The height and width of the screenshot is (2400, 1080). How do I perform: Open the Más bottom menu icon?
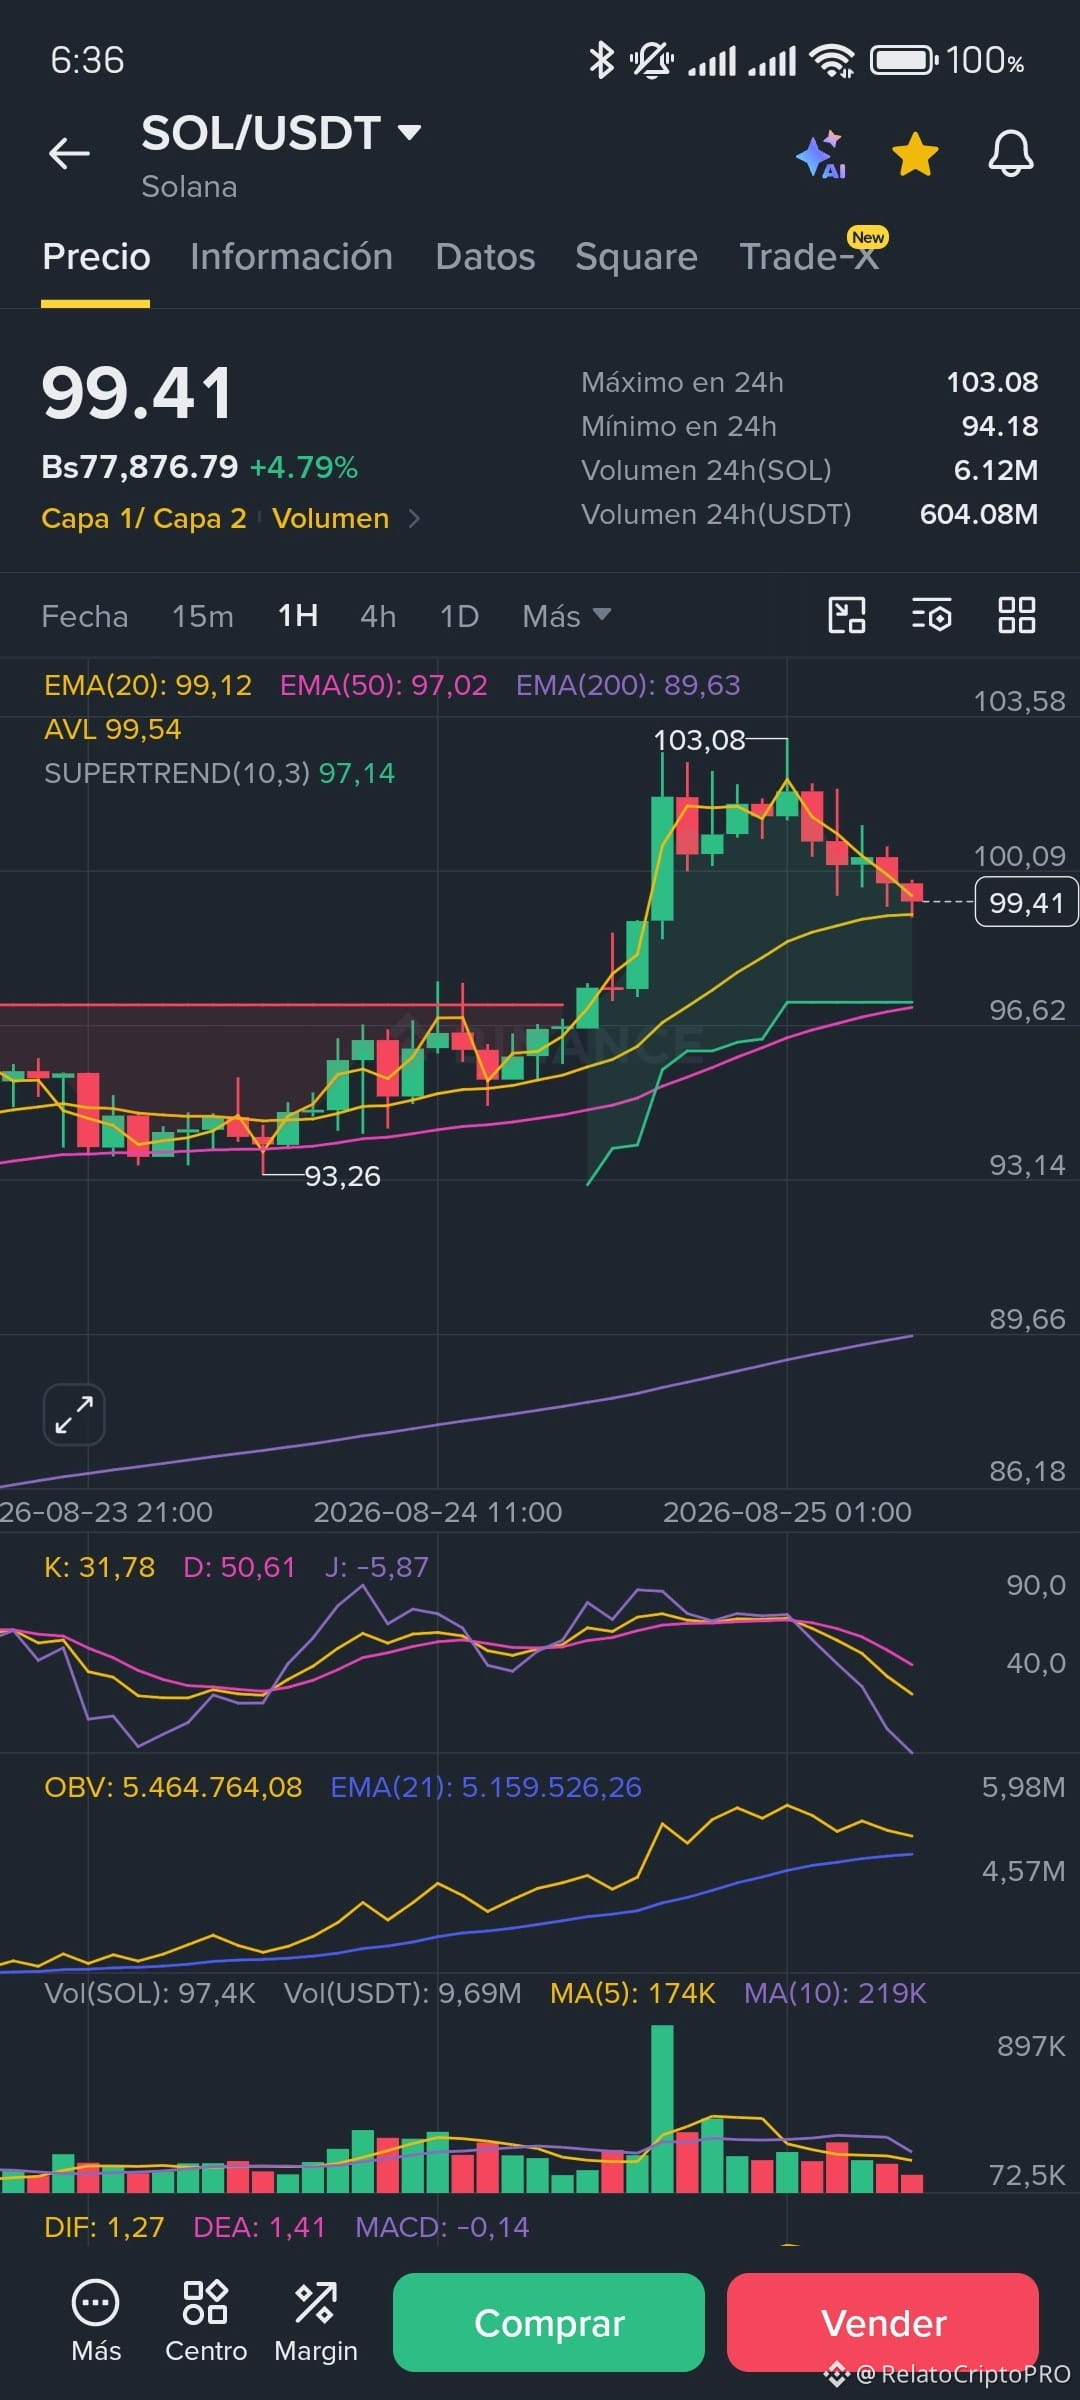(x=96, y=2322)
